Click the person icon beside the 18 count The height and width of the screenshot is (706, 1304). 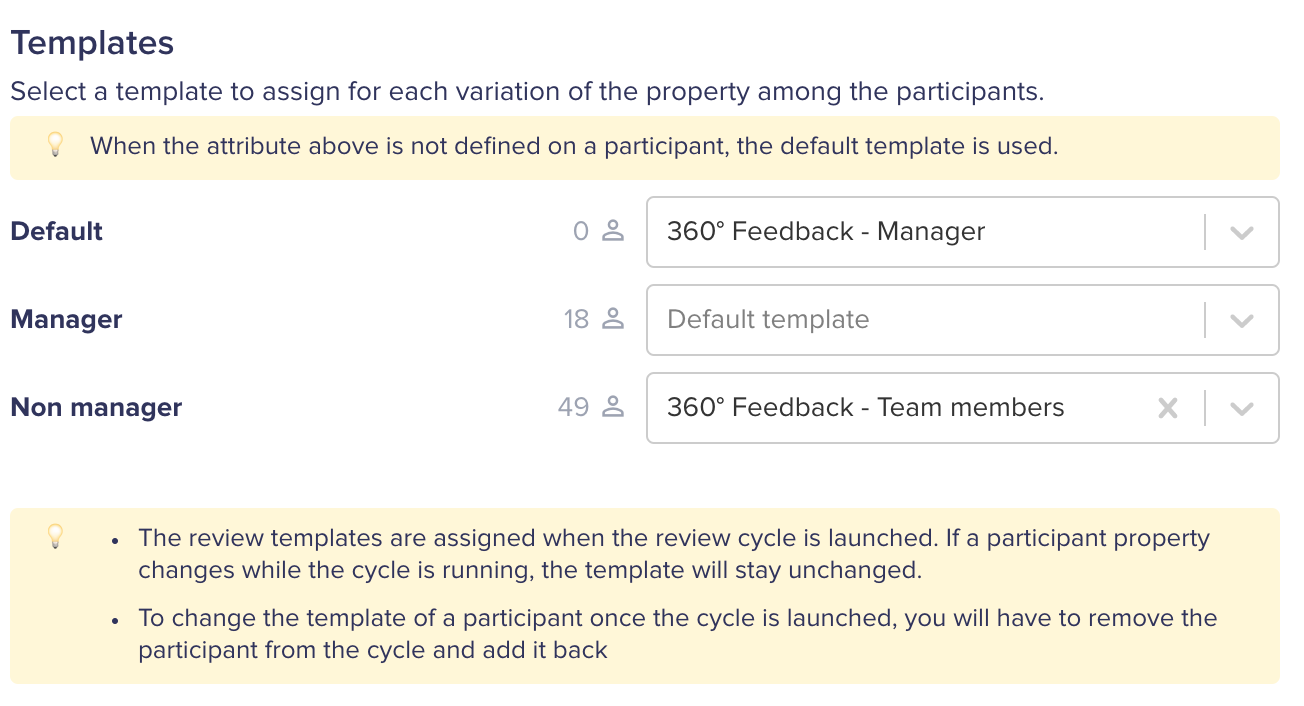point(613,320)
